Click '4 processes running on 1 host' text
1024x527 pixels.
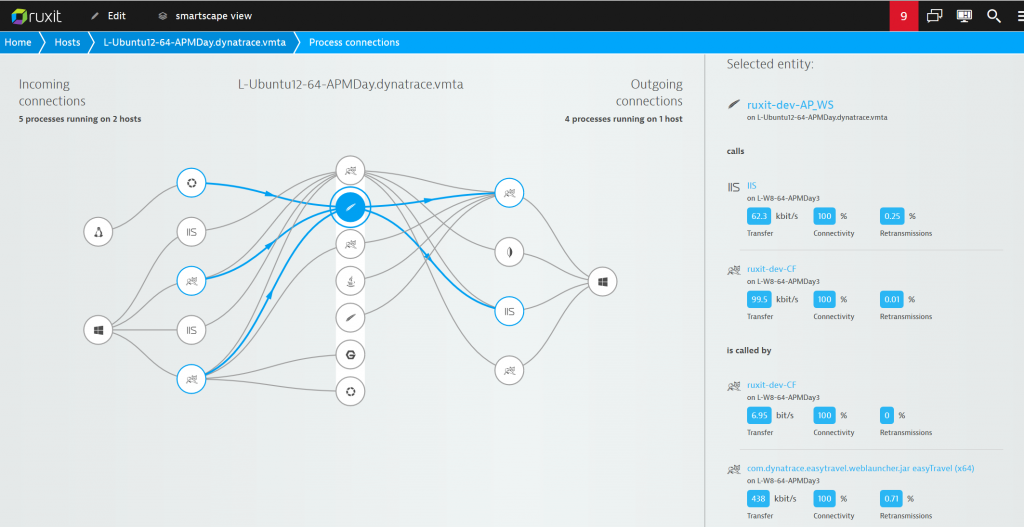point(624,119)
